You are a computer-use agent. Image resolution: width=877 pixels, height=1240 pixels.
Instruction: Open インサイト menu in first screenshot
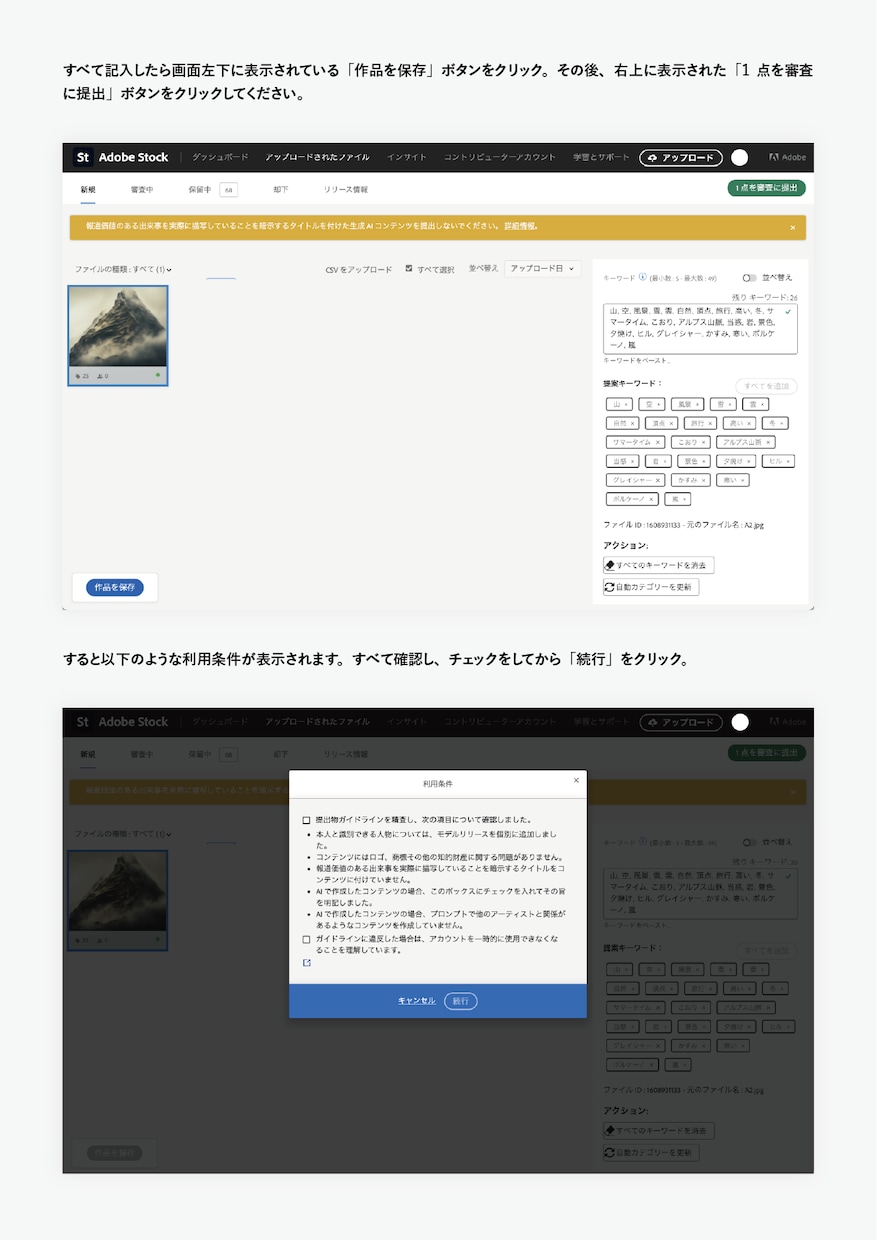coord(407,157)
